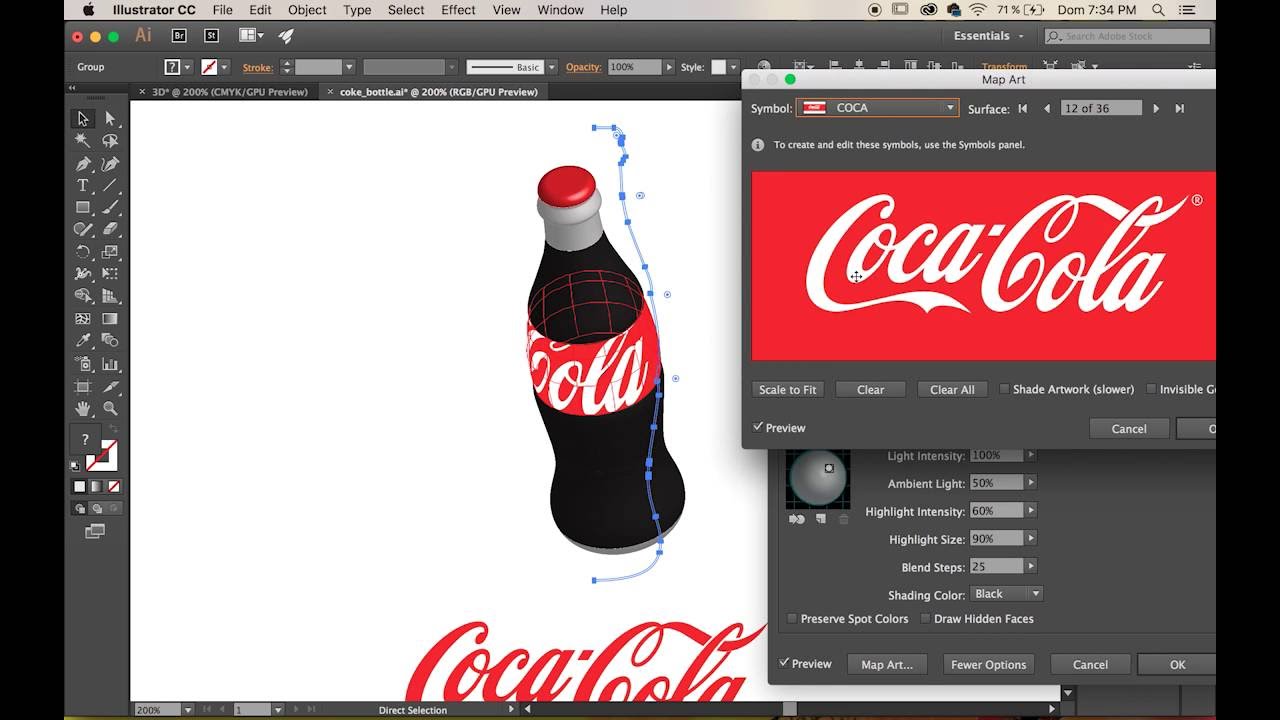Select the Direct Selection tool
This screenshot has width=1280, height=720.
[x=110, y=119]
